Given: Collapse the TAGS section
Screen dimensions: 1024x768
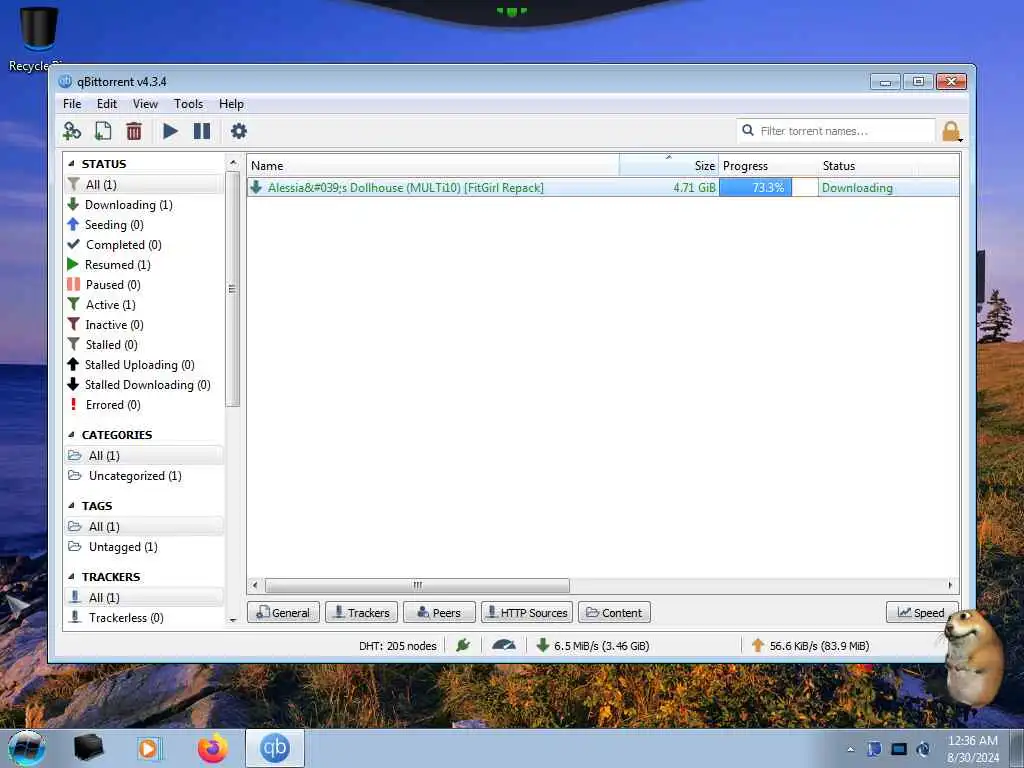Looking at the screenshot, I should coord(71,506).
